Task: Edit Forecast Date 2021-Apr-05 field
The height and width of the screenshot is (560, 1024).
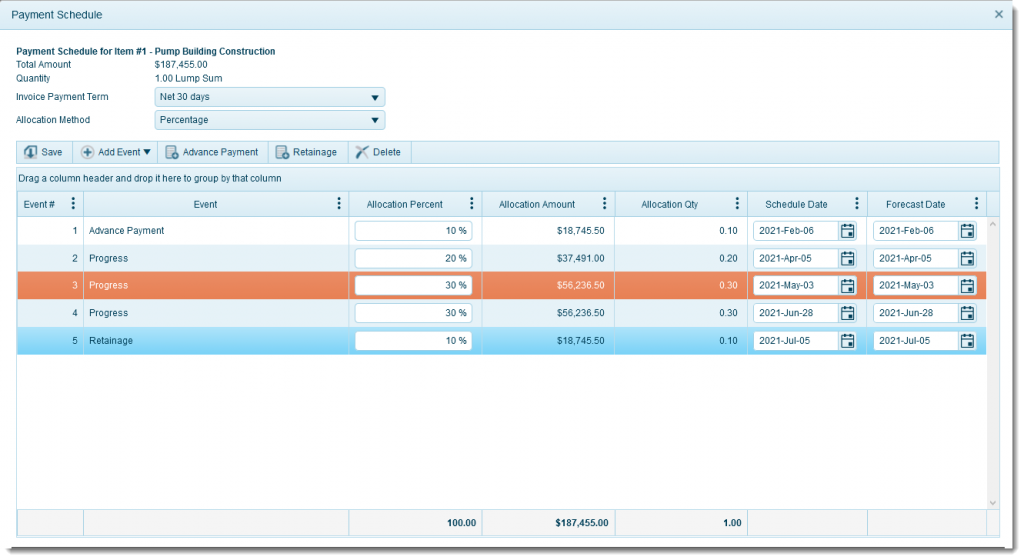Action: click(916, 258)
